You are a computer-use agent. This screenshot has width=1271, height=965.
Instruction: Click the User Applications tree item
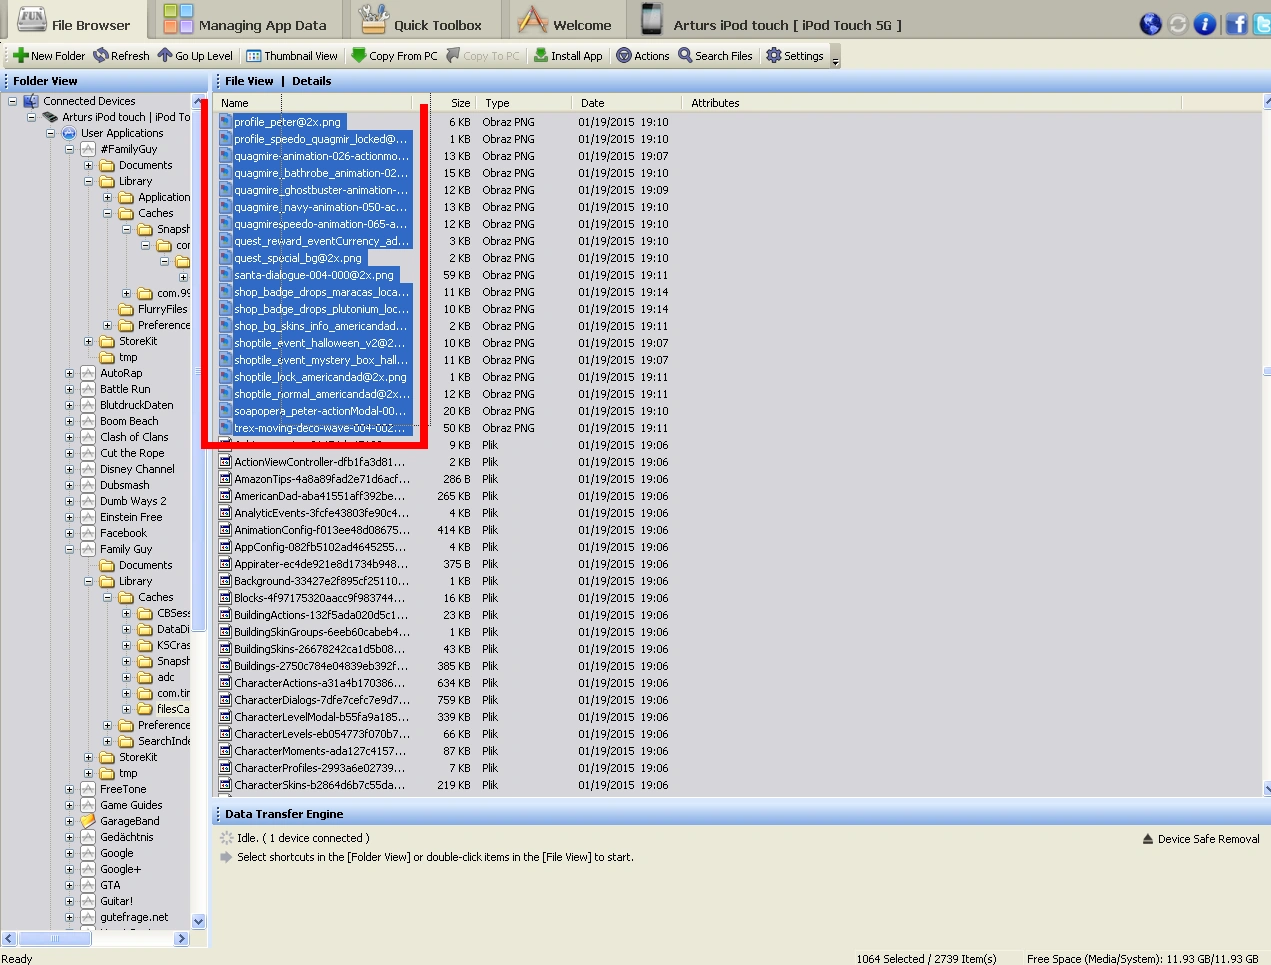click(x=122, y=133)
